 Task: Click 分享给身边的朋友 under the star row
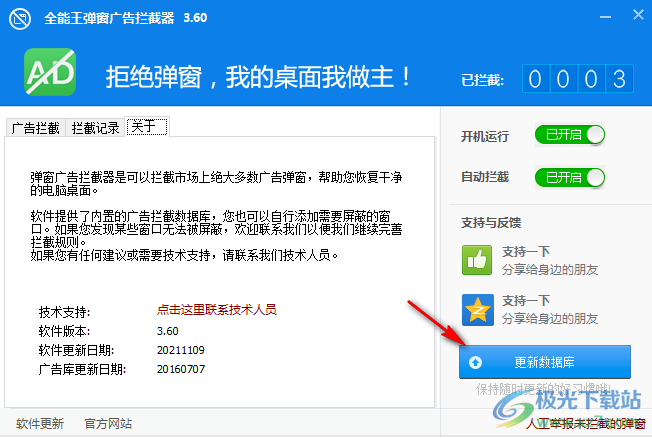[x=550, y=319]
